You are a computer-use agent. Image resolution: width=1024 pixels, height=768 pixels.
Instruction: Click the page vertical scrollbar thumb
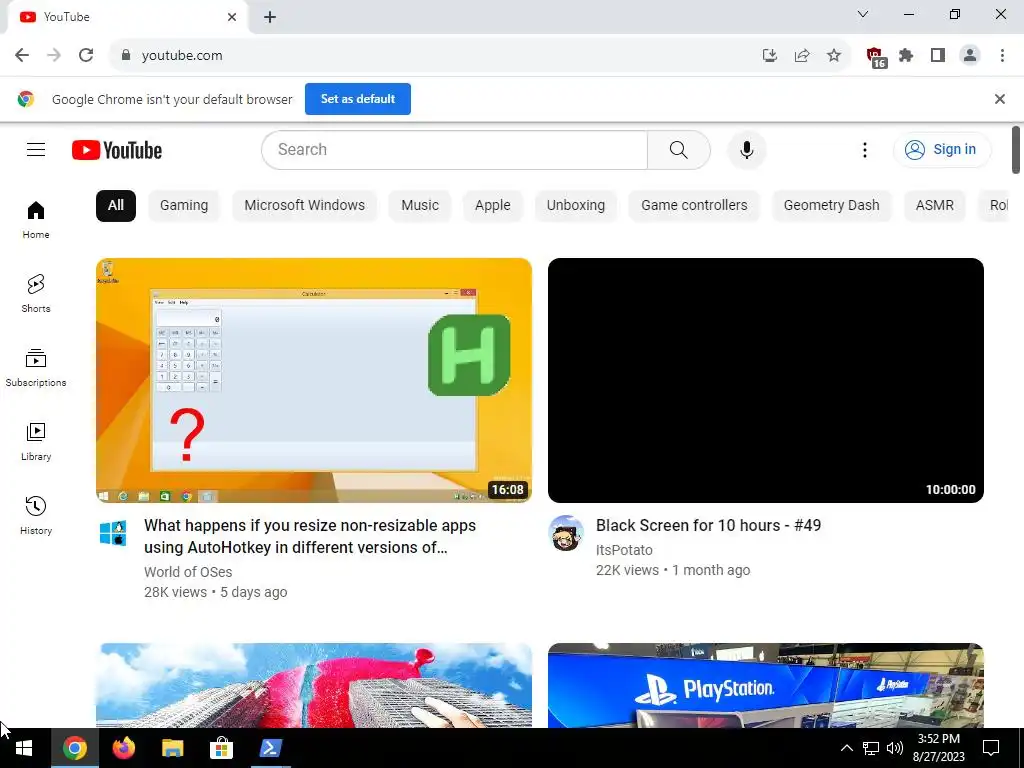click(1016, 150)
